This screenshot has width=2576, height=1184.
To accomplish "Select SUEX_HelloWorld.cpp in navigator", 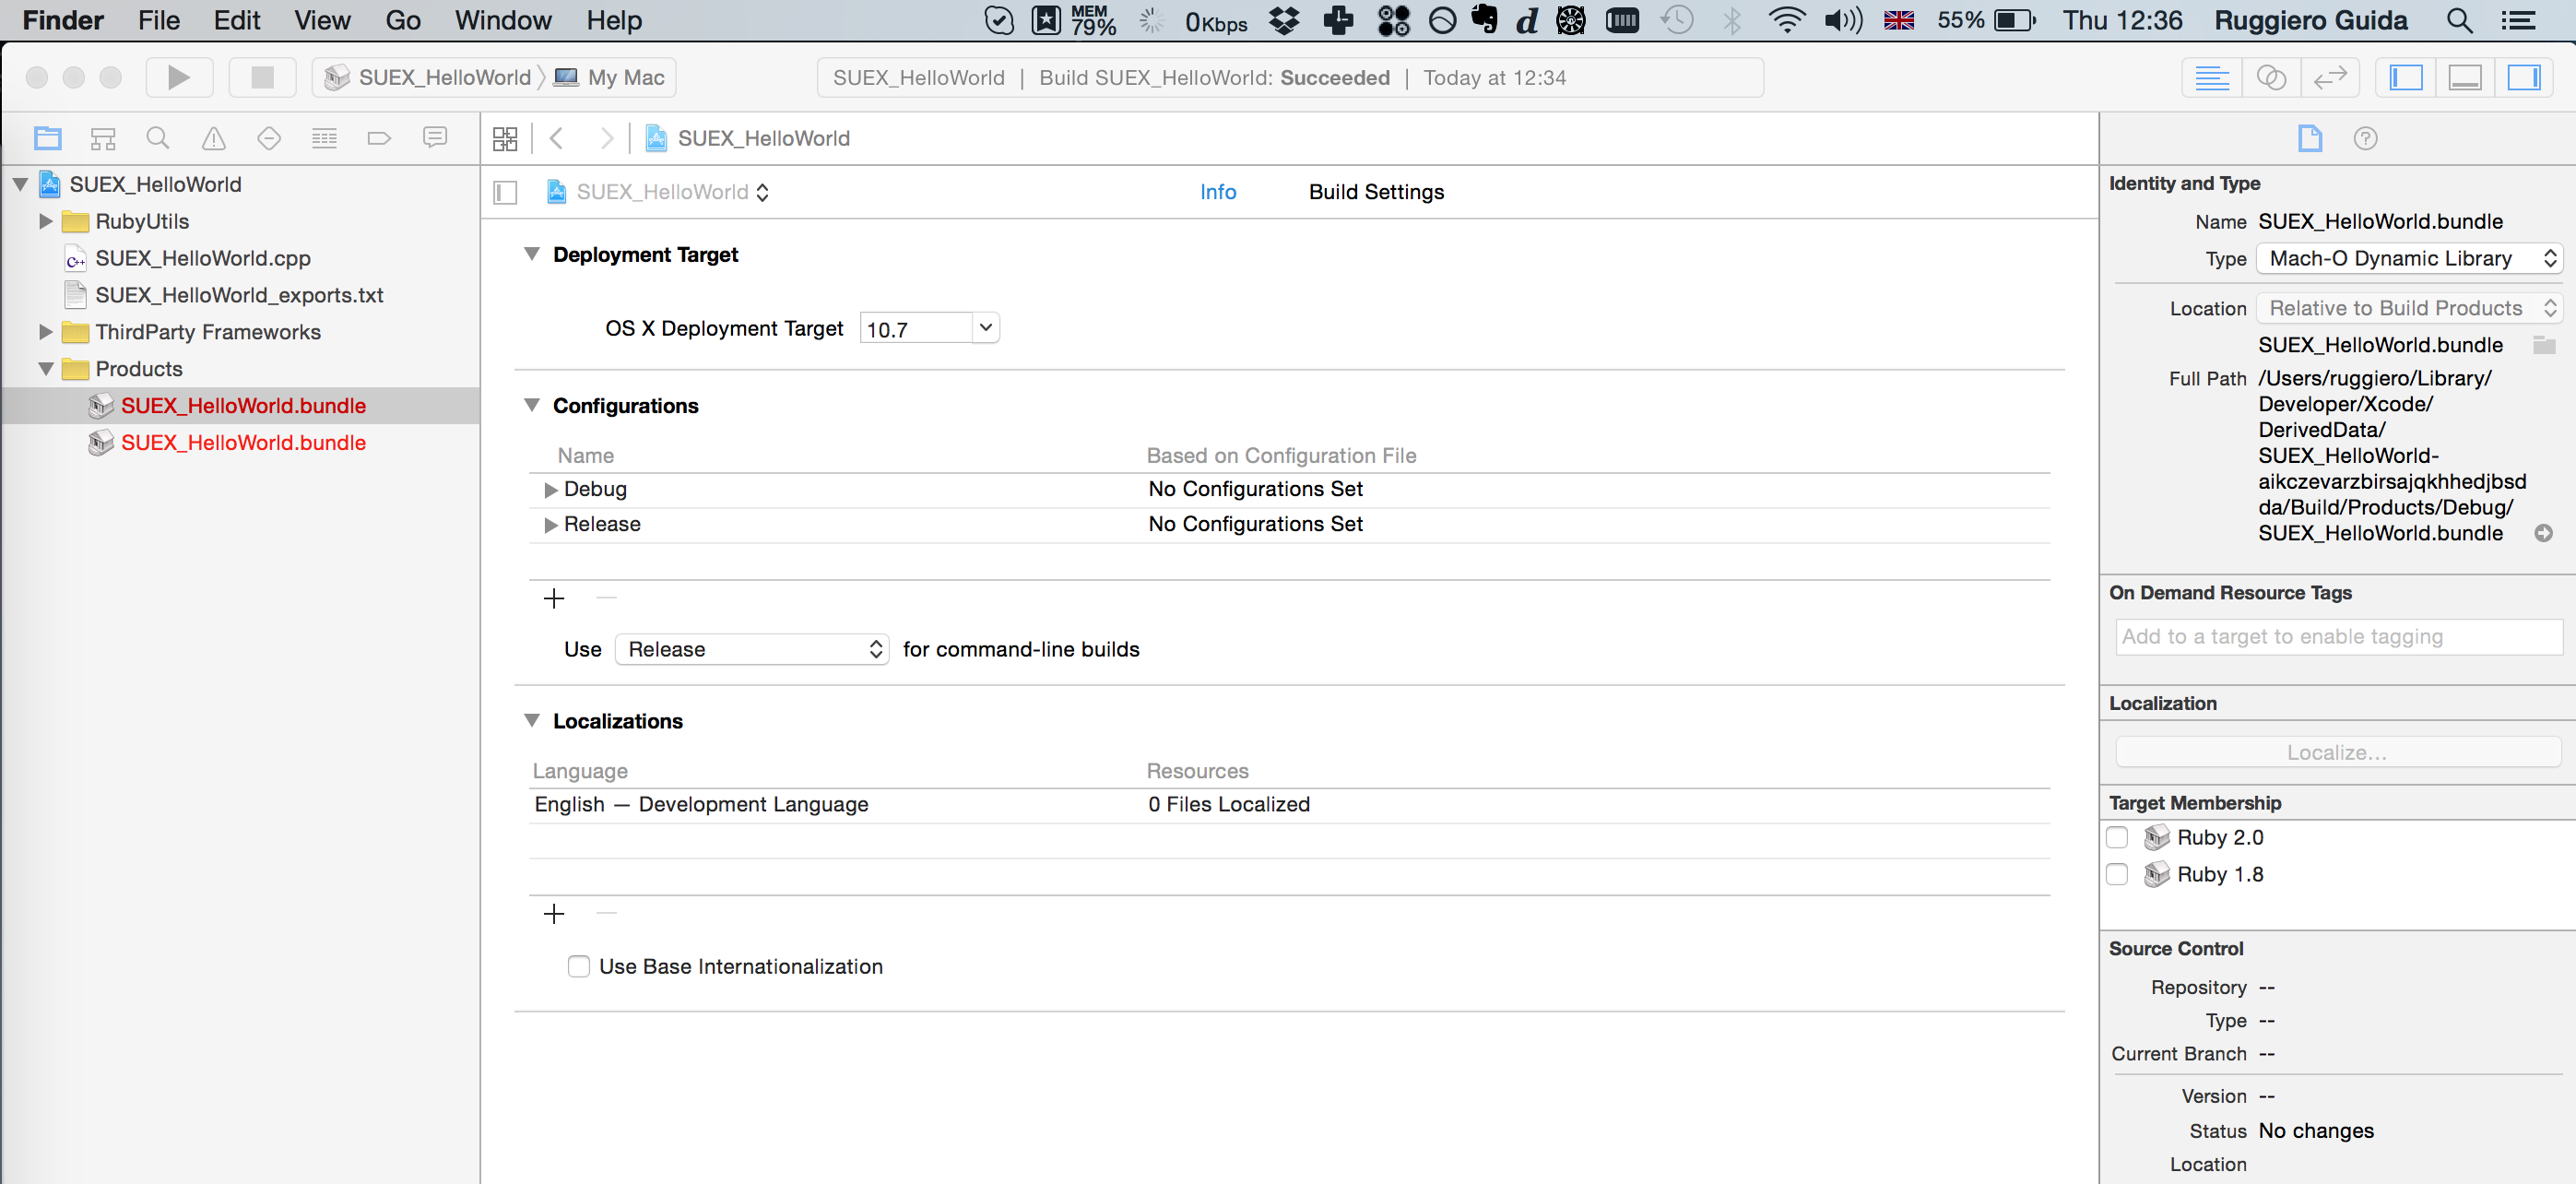I will [x=203, y=258].
